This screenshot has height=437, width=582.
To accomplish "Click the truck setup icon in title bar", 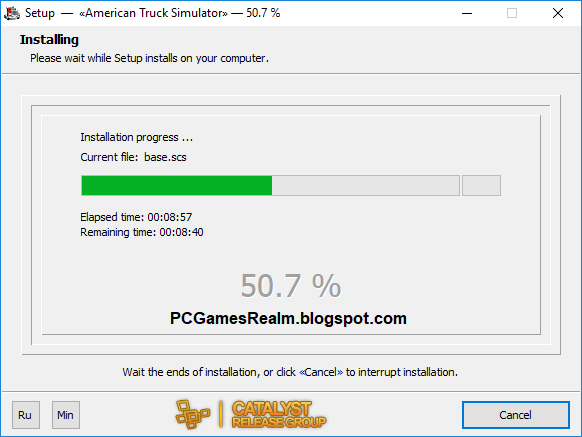I will coord(12,13).
